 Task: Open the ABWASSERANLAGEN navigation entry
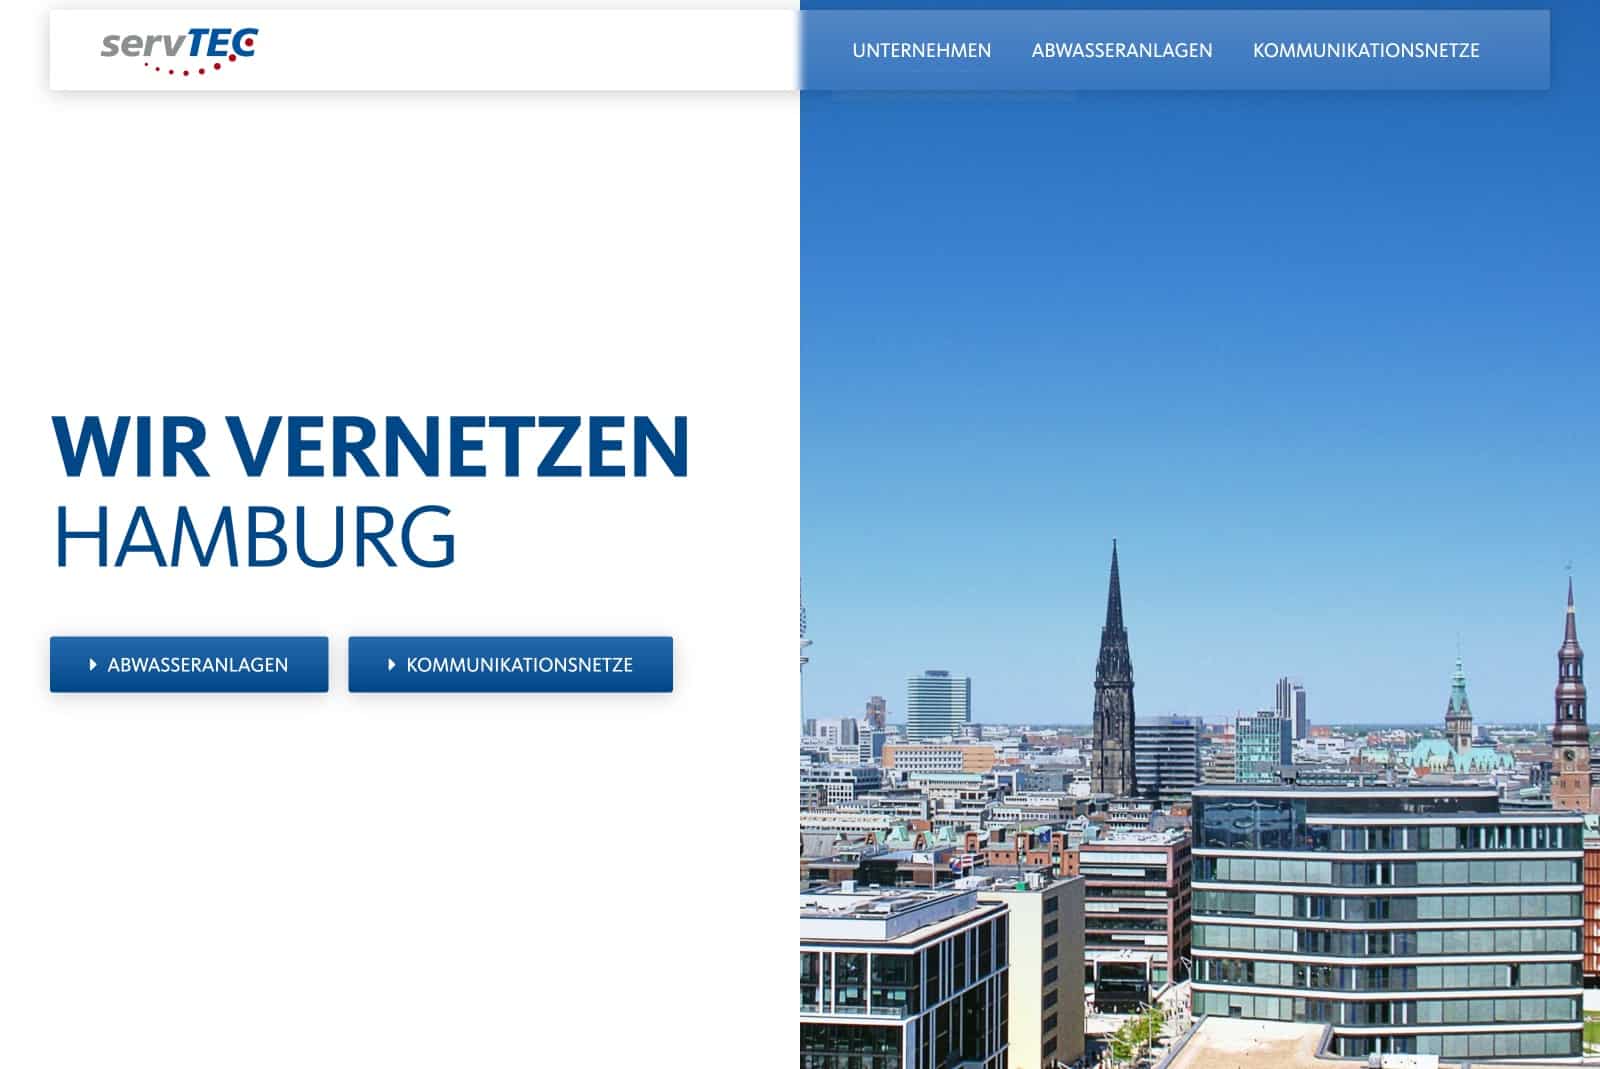[x=1122, y=49]
